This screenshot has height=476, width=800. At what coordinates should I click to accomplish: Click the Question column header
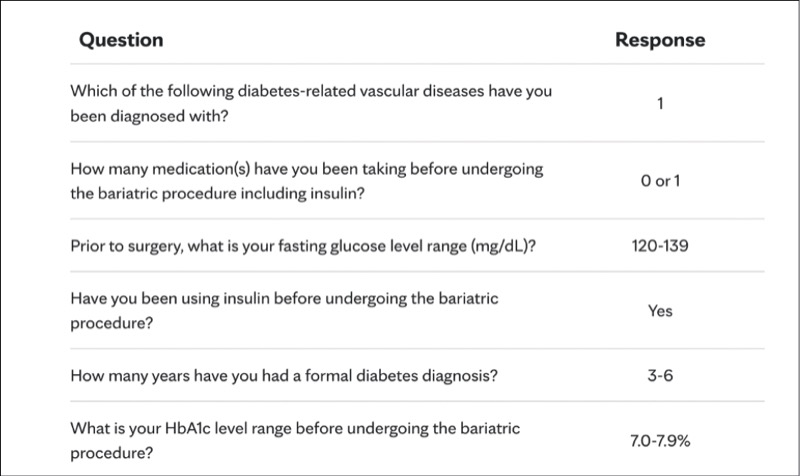pyautogui.click(x=121, y=41)
